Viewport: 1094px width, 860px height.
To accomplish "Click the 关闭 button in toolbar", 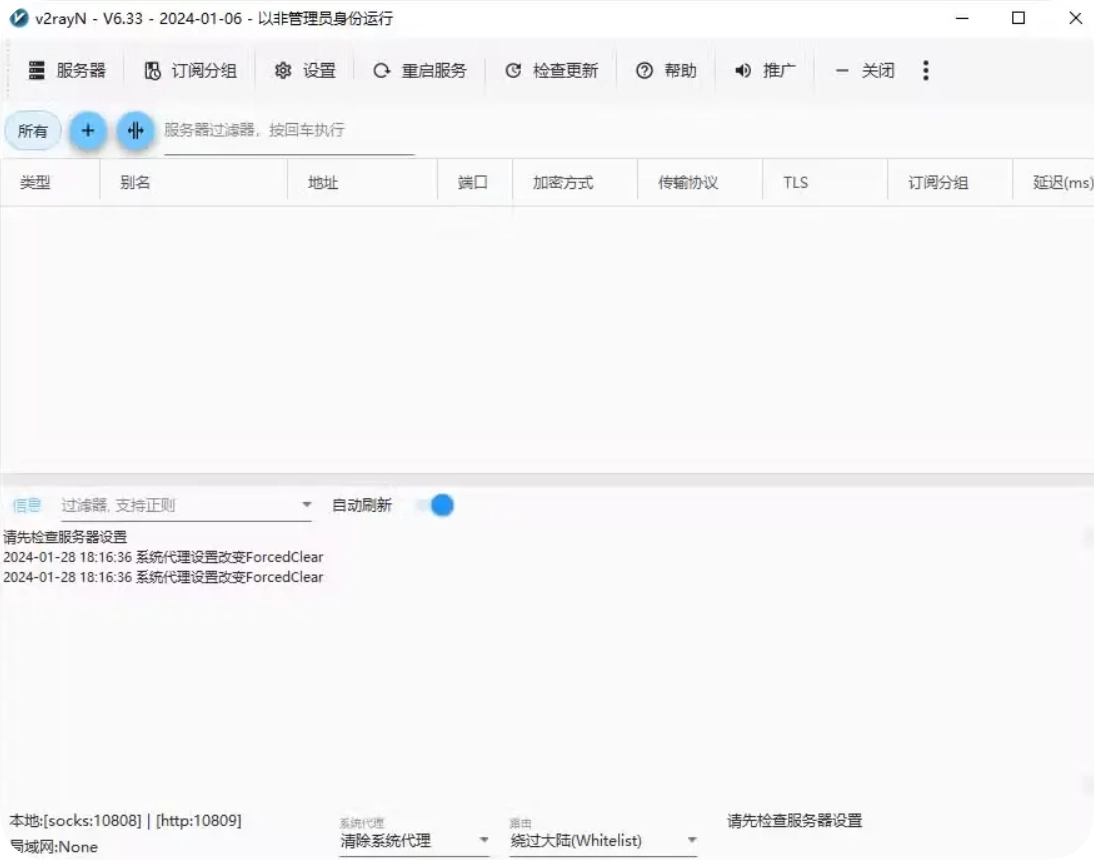I will [x=865, y=71].
